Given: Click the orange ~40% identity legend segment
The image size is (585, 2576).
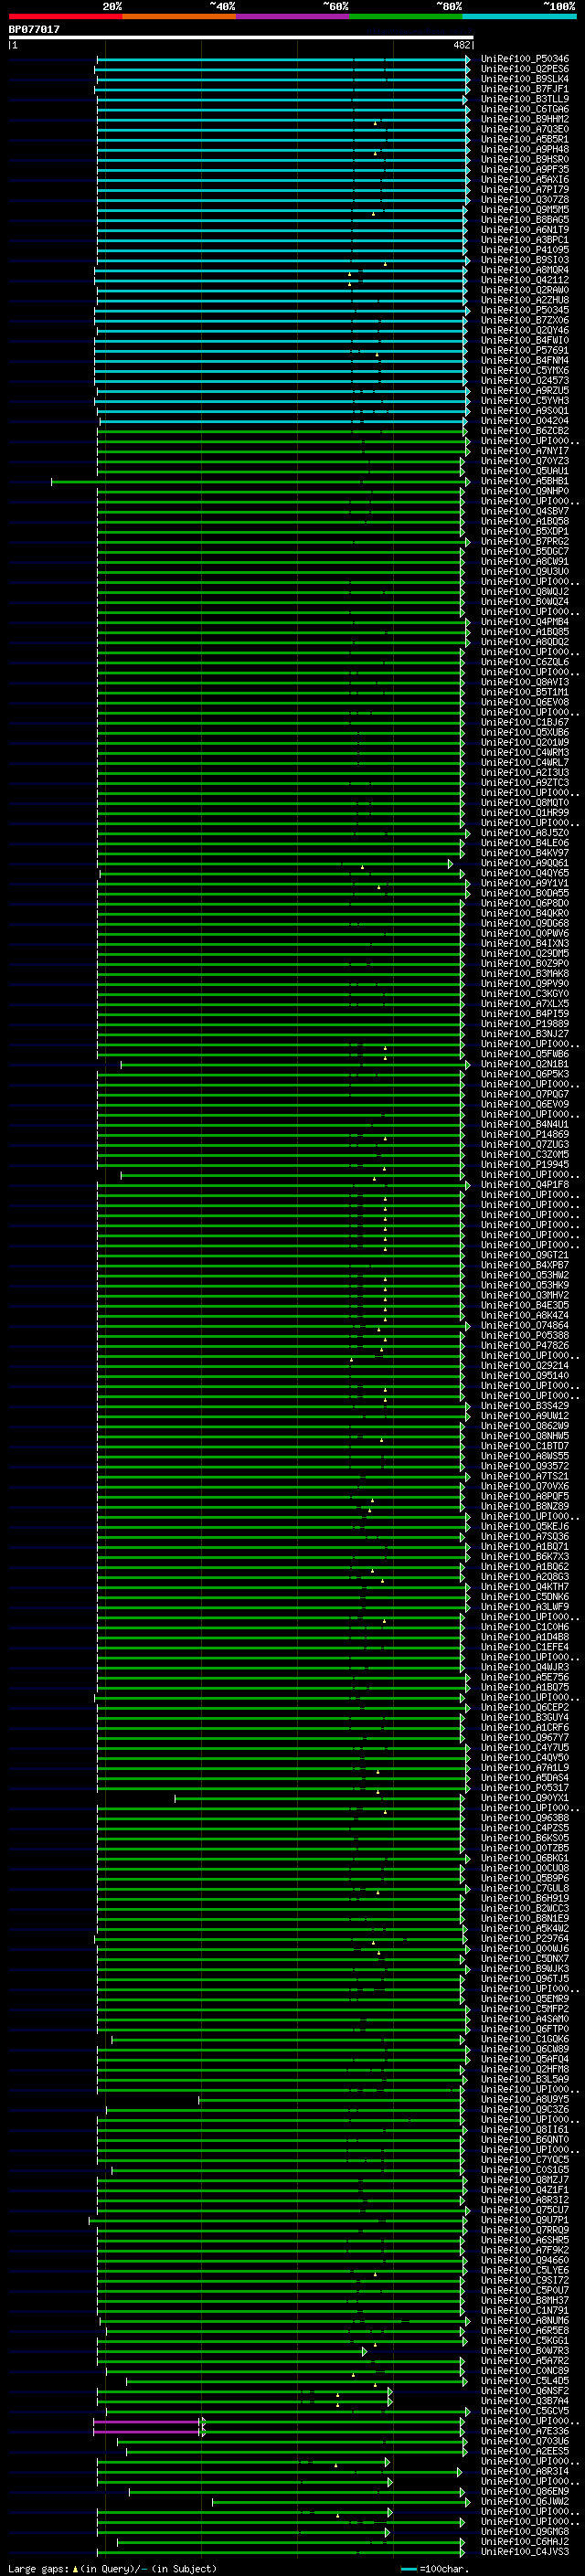Looking at the screenshot, I should [x=179, y=16].
